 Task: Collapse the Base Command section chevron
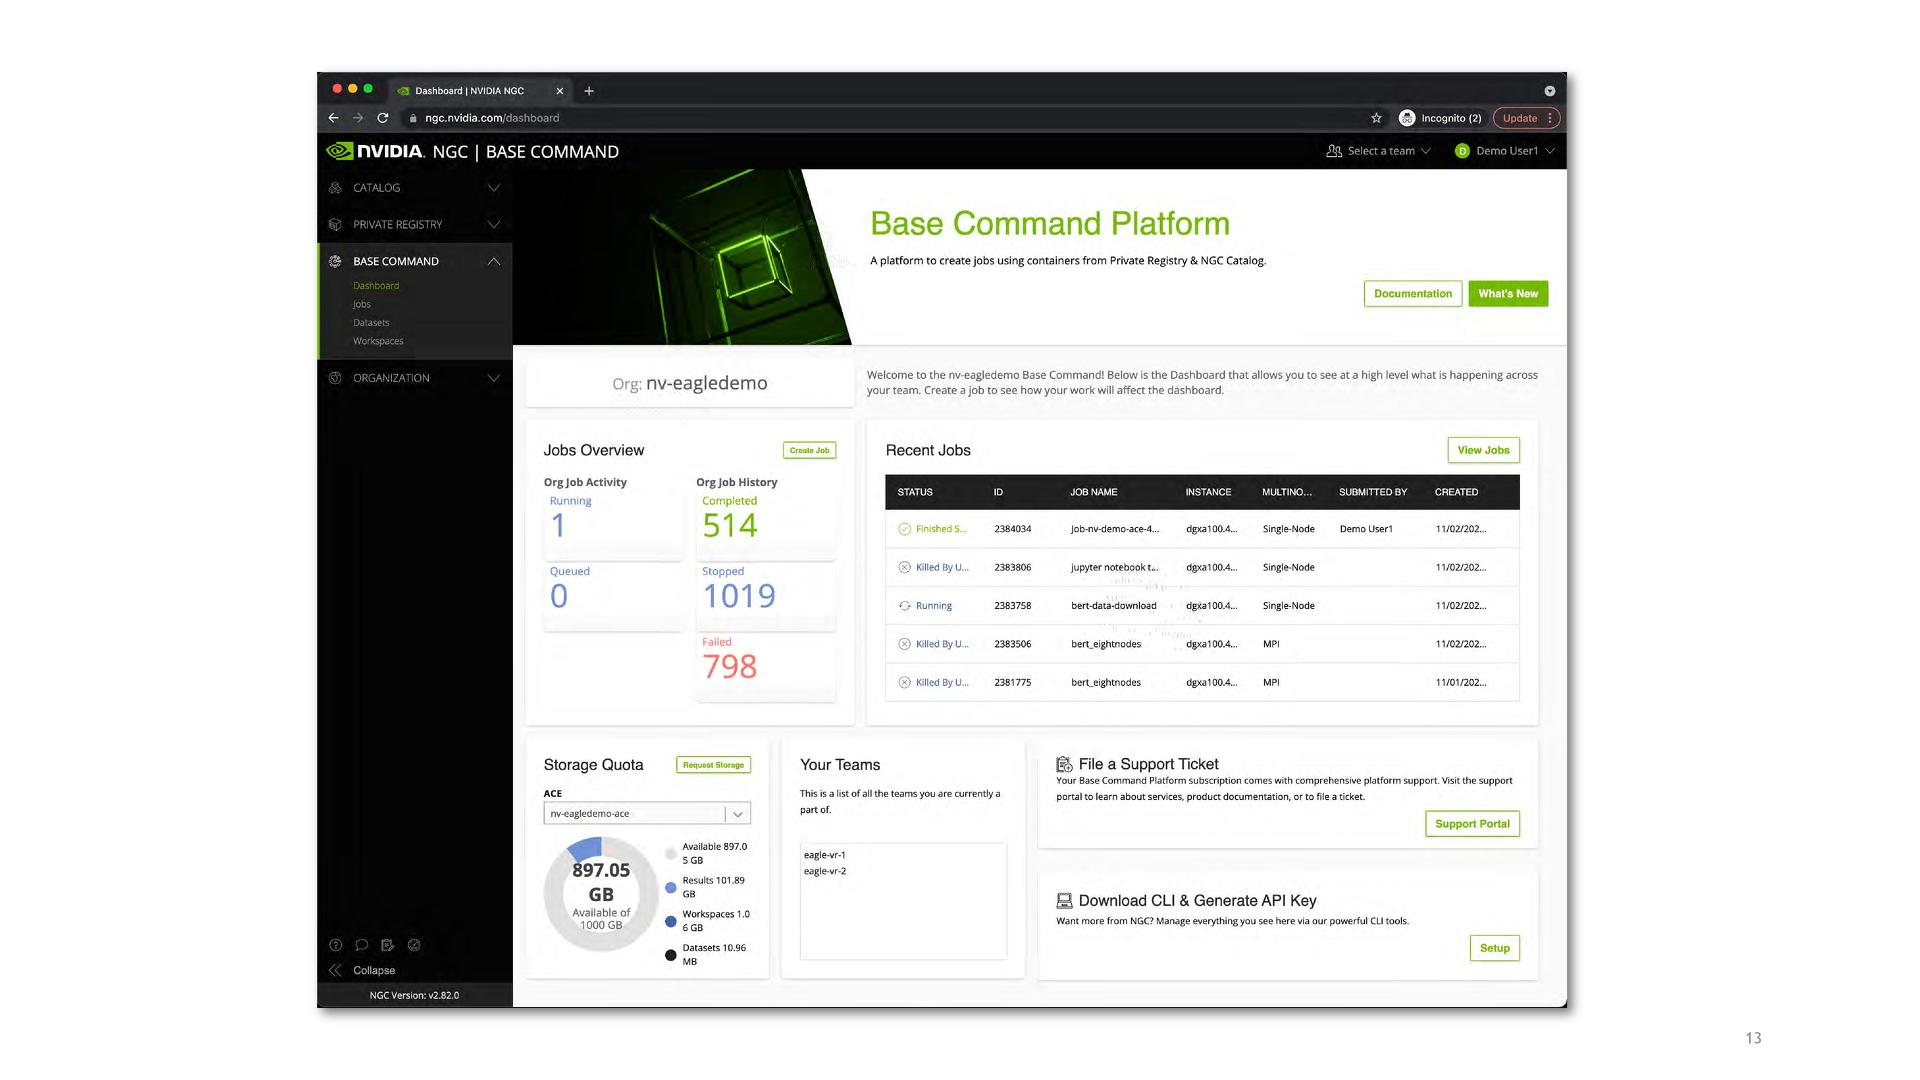click(494, 261)
